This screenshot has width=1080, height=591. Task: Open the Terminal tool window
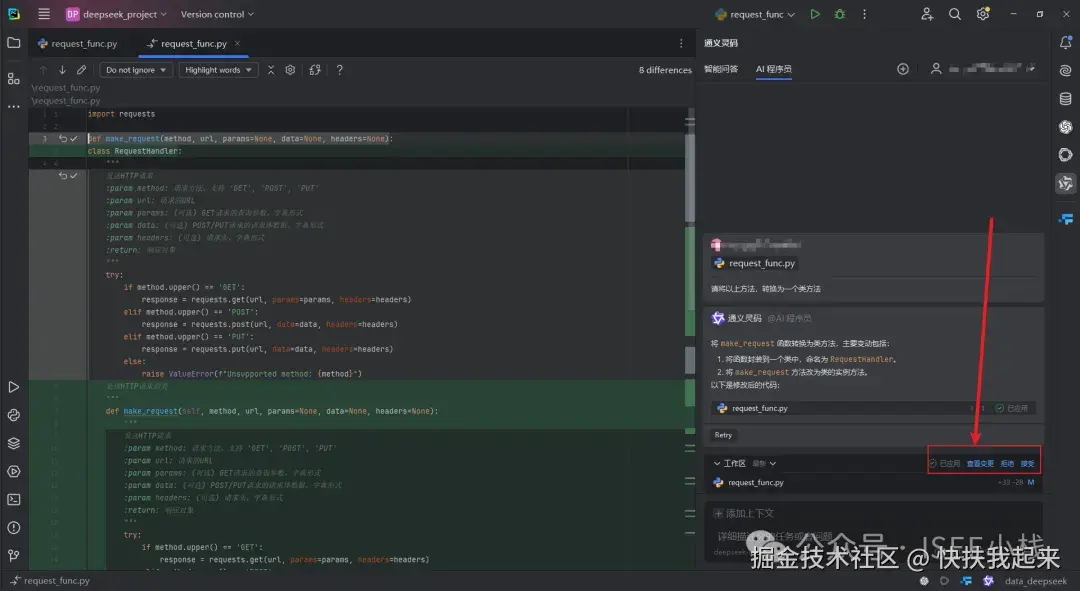14,499
